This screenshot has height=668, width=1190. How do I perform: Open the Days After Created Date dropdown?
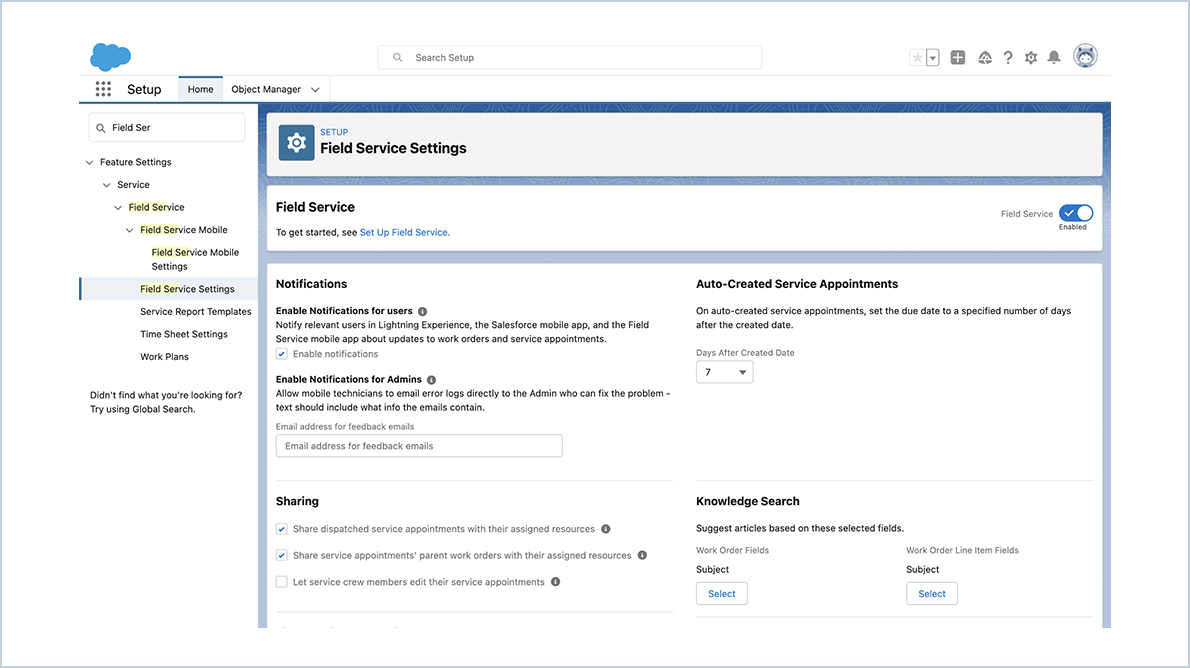pos(724,371)
